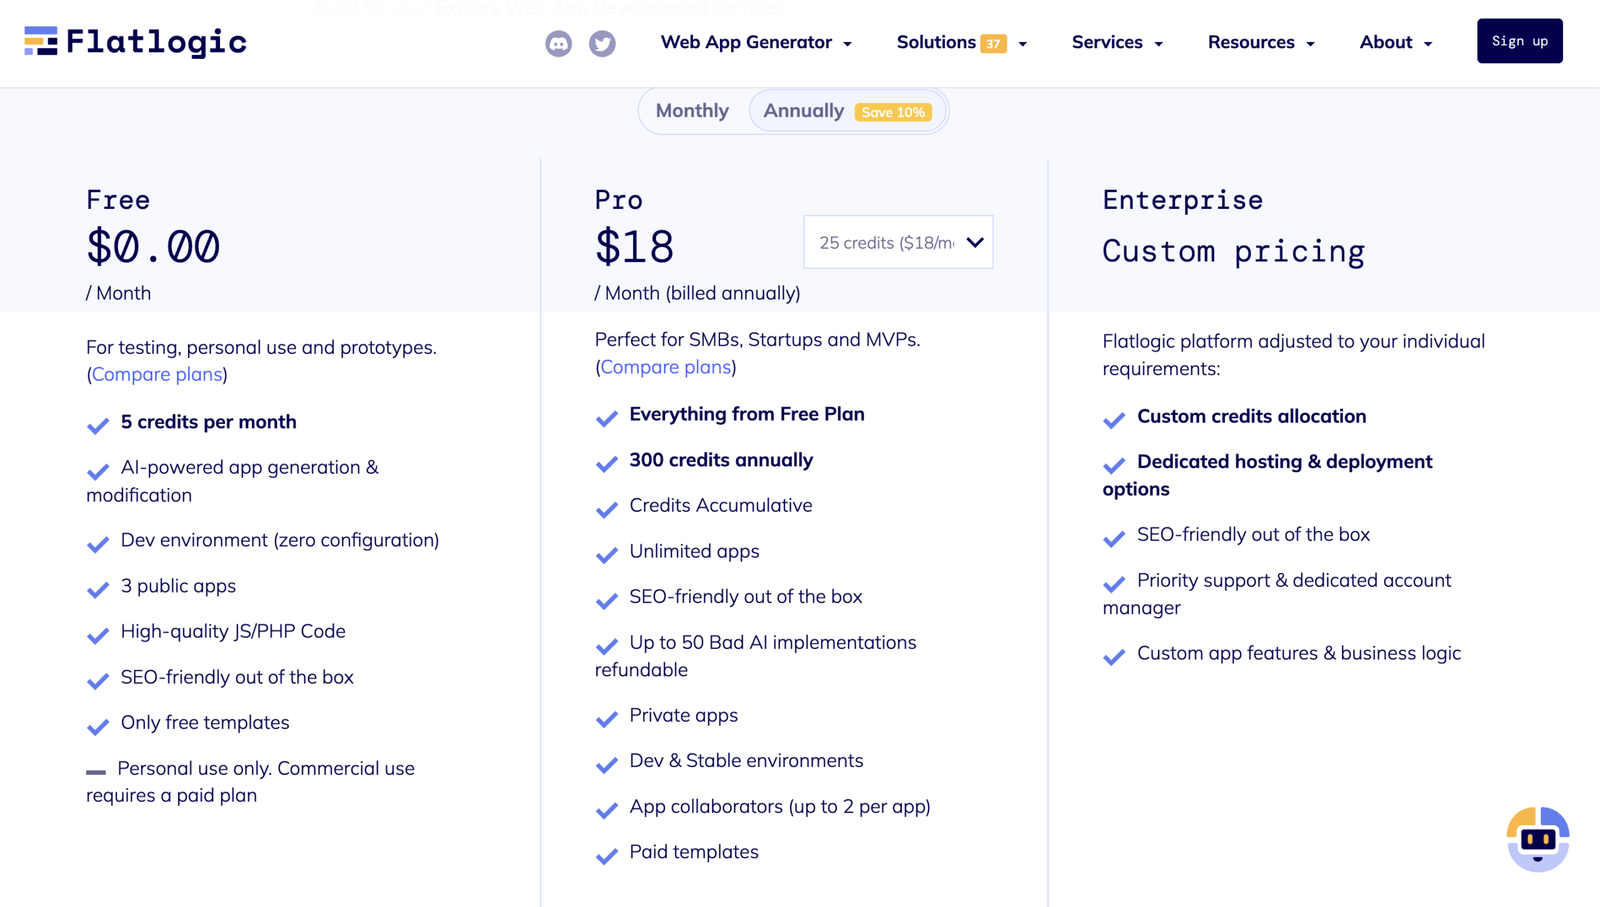Click '/ Month (billed annually)' text
Screen dimensions: 1600x907
click(698, 293)
